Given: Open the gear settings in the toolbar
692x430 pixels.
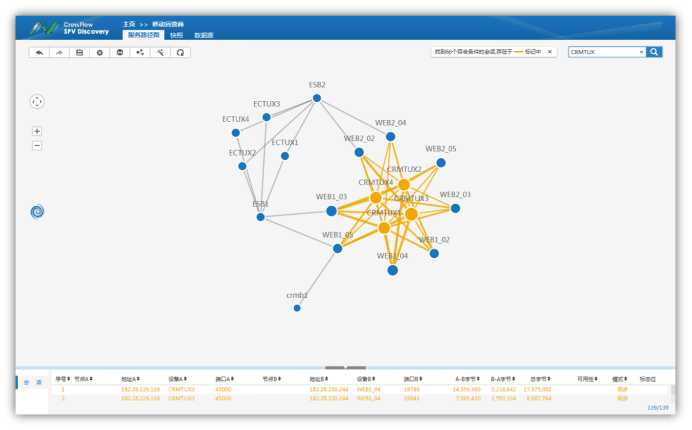Looking at the screenshot, I should click(x=100, y=52).
